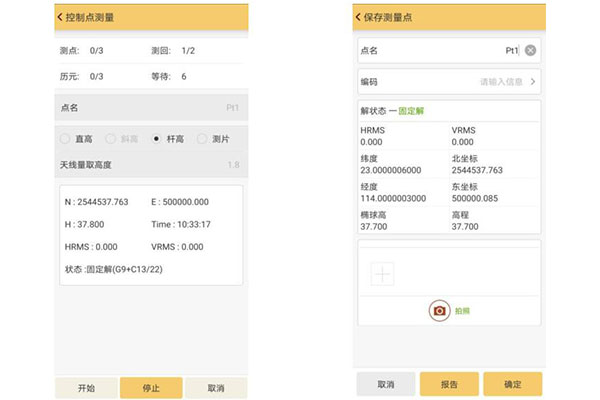
Task: Select the 直高 radio button
Action: coord(65,139)
